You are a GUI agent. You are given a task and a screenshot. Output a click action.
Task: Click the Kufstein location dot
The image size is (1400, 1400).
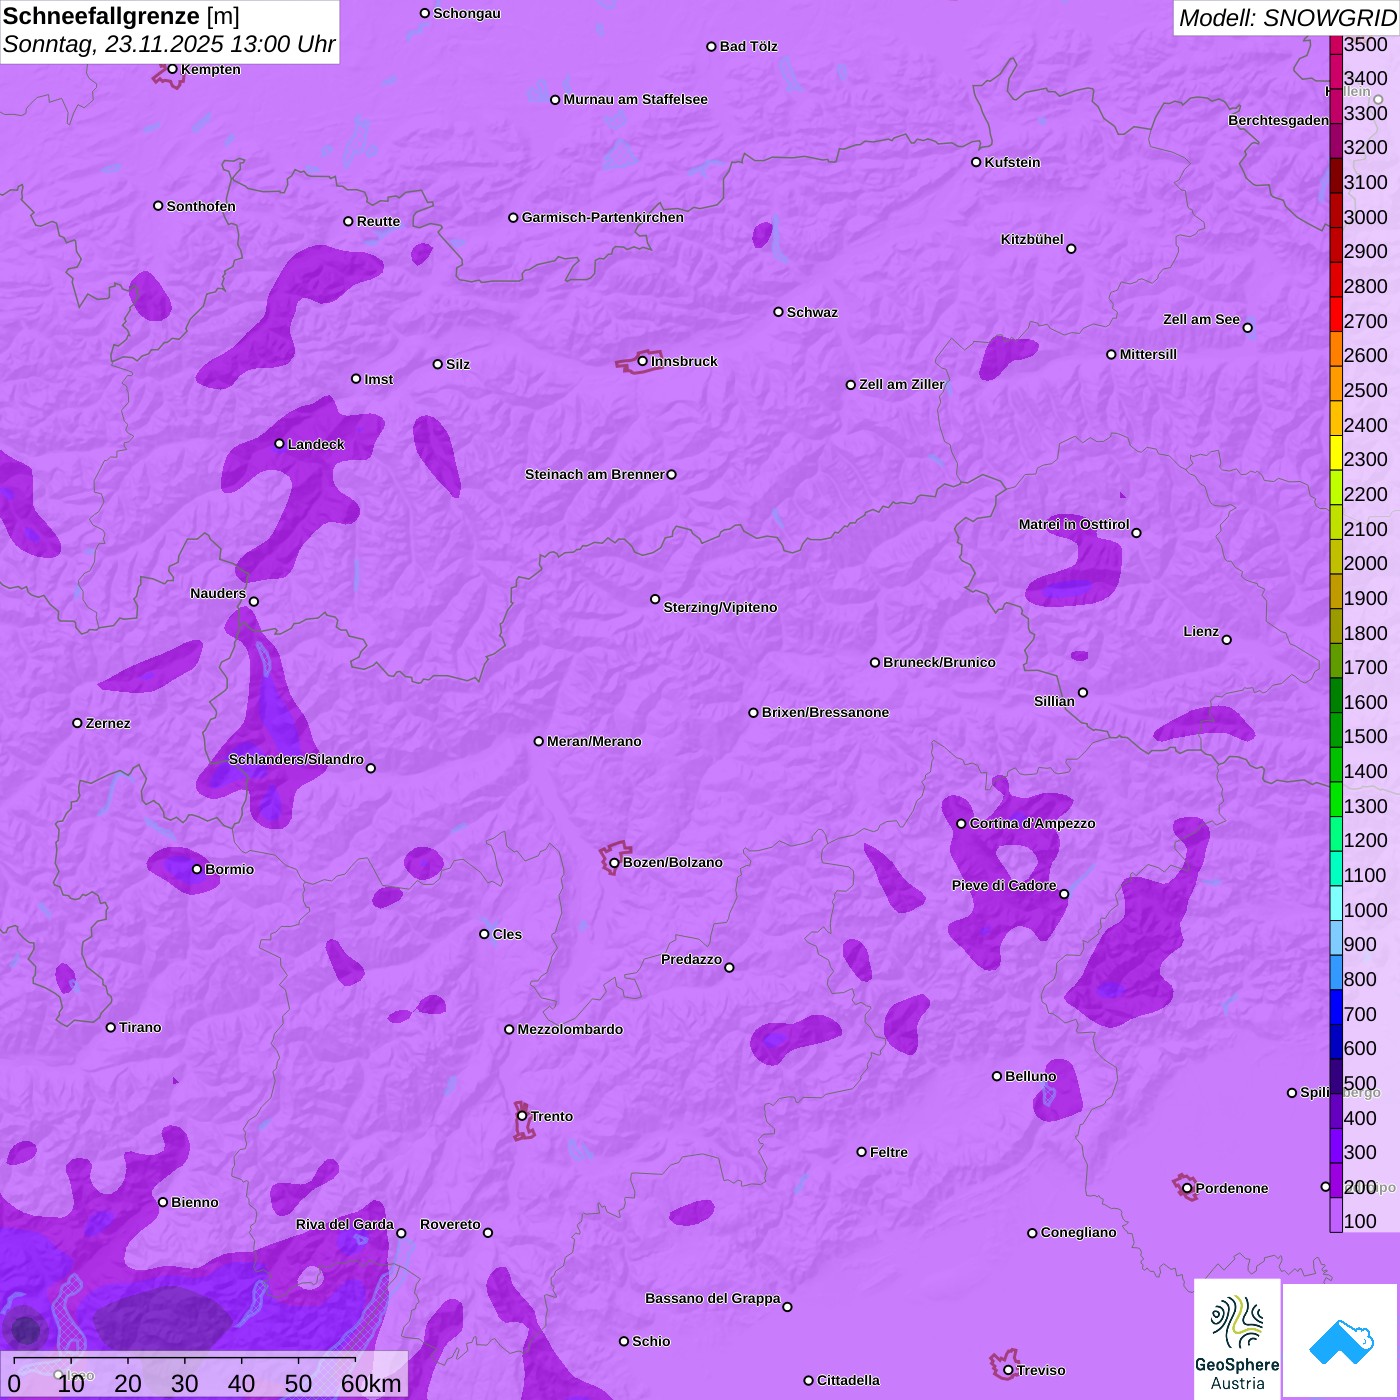tap(976, 162)
